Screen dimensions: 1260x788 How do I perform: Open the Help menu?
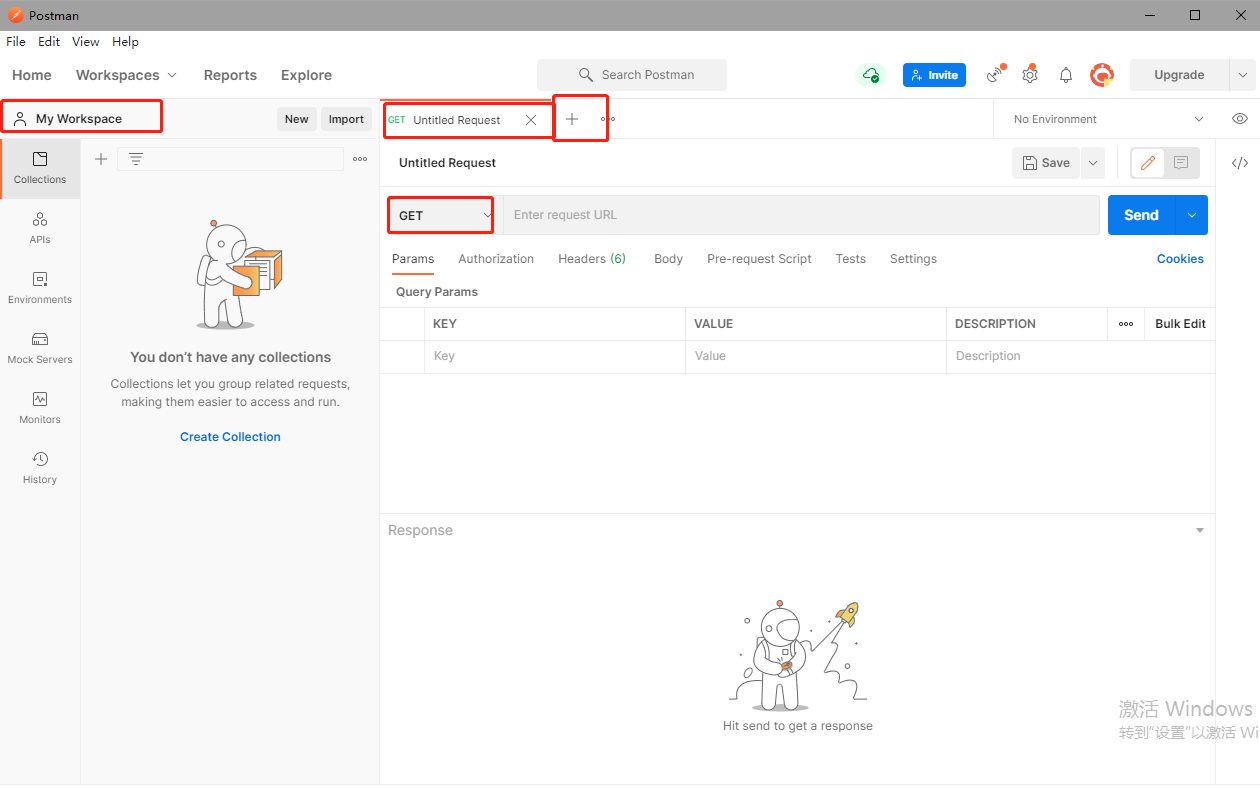[x=125, y=42]
